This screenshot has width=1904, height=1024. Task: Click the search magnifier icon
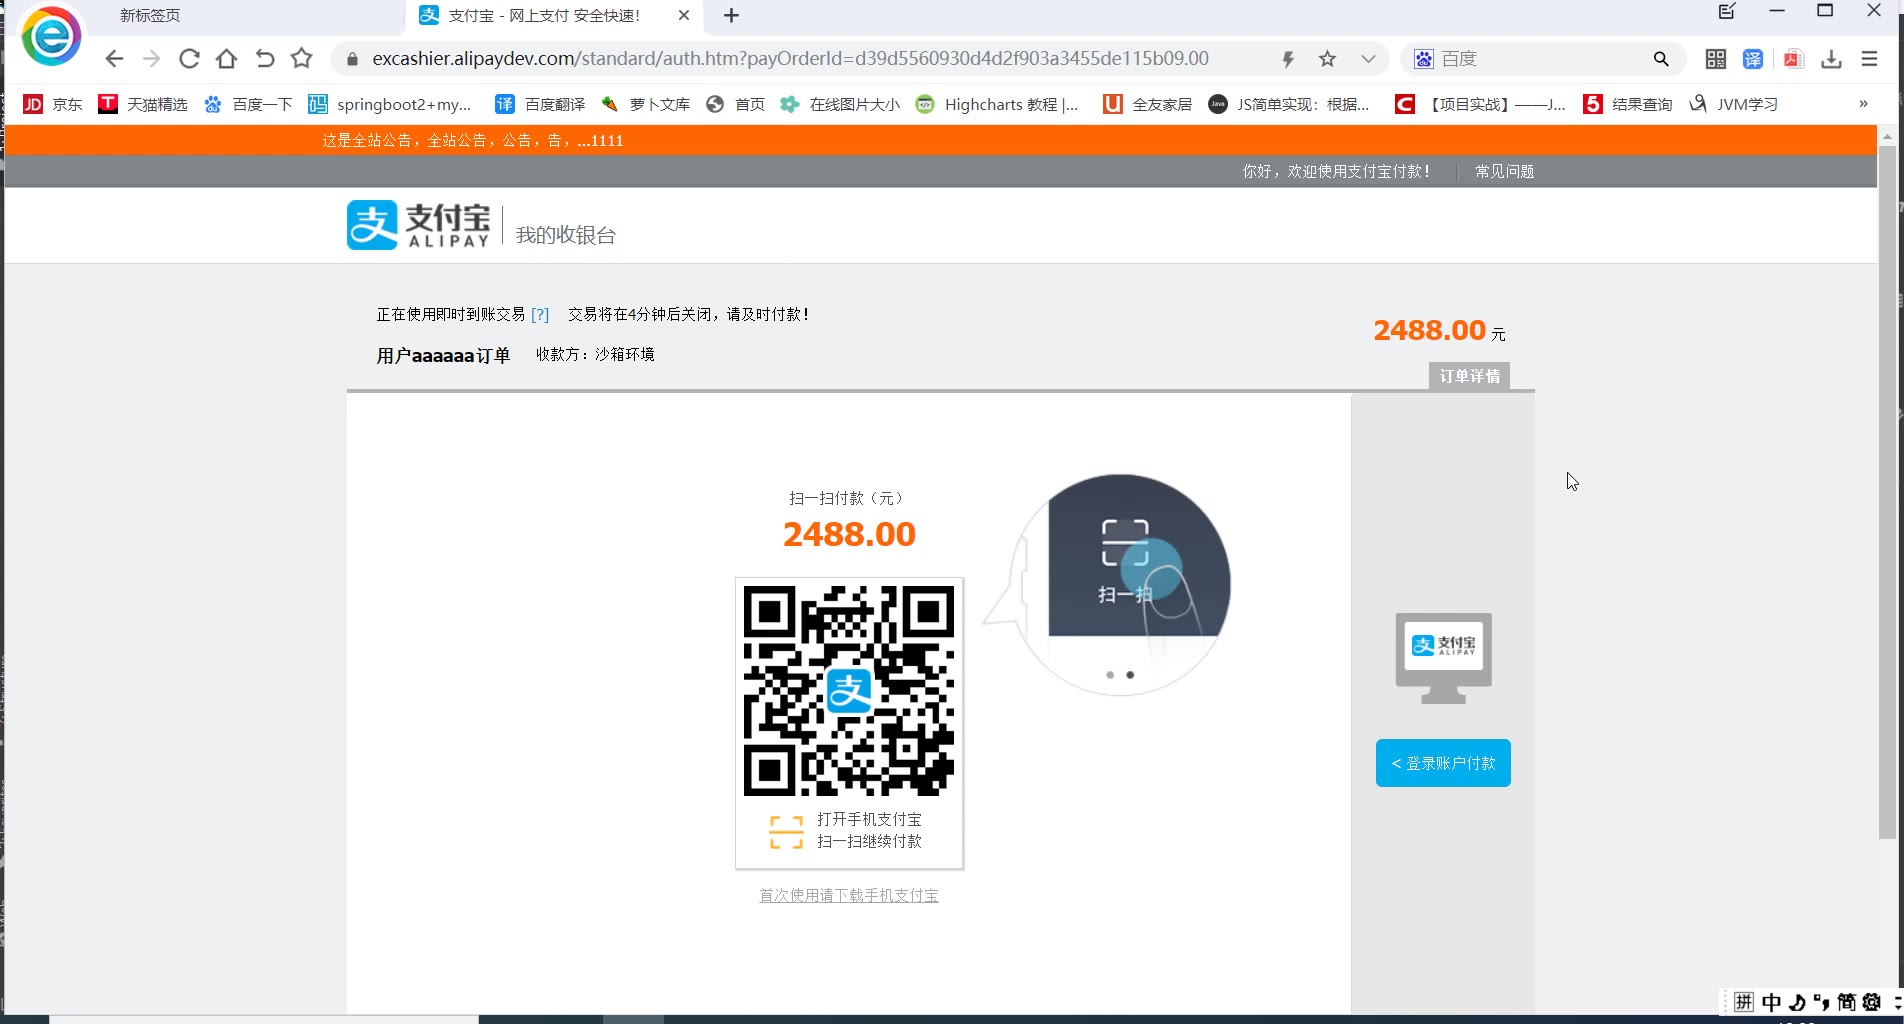pyautogui.click(x=1661, y=59)
